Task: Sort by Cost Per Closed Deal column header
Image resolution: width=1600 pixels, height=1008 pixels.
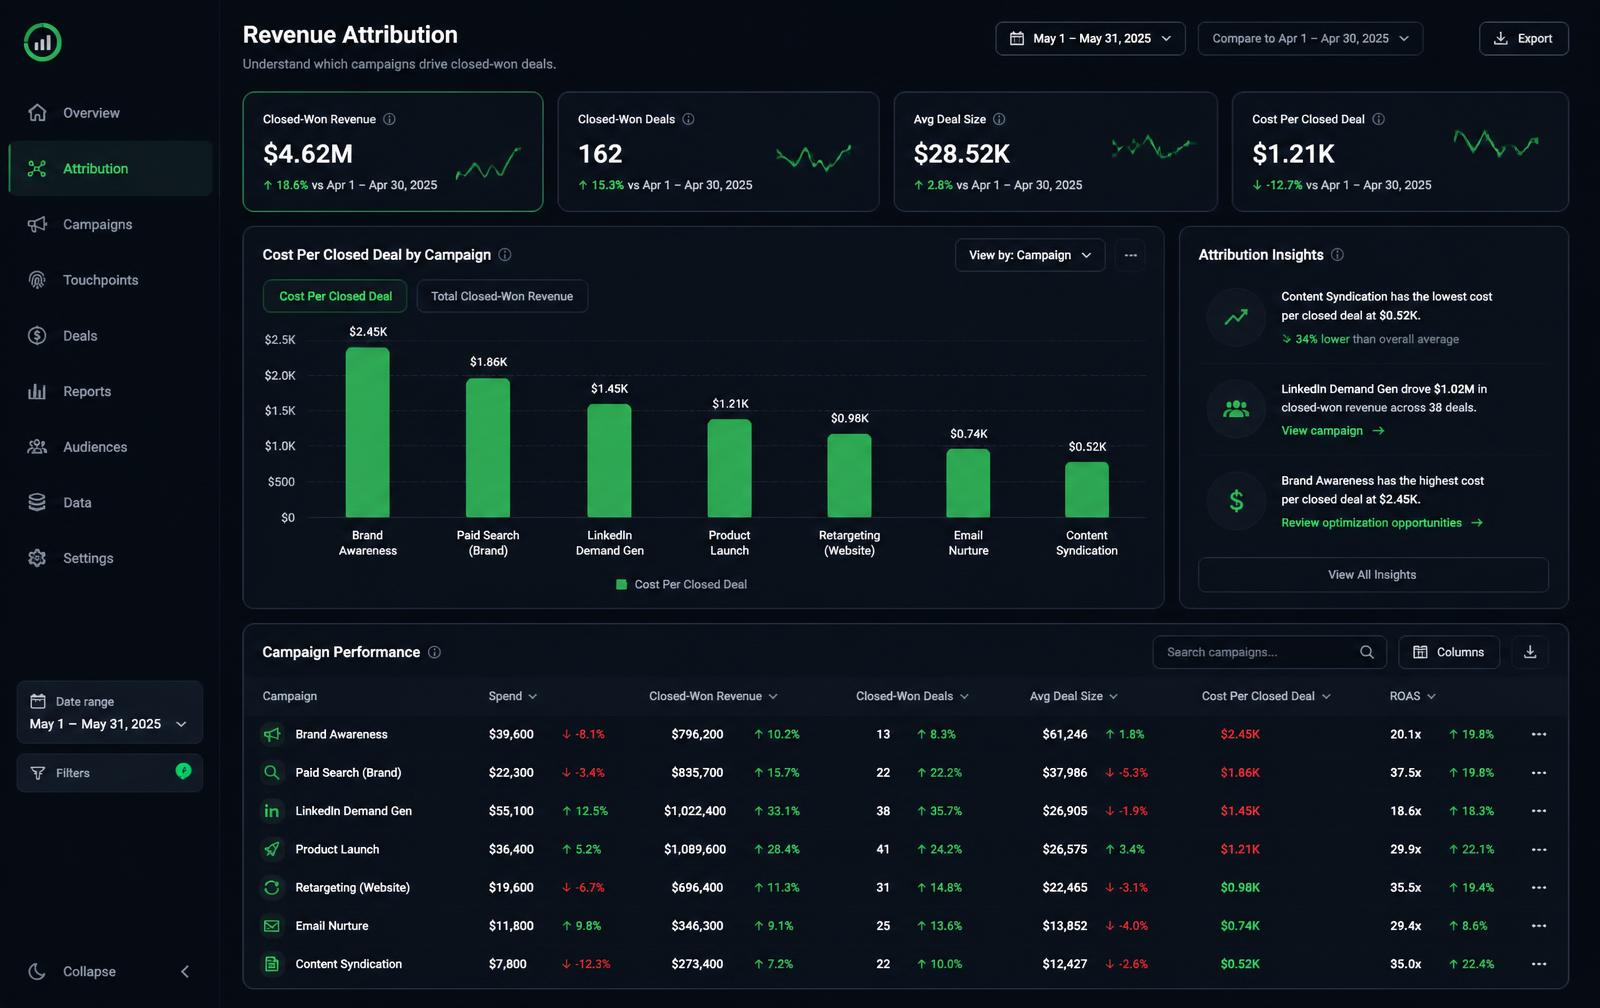Action: [x=1266, y=696]
